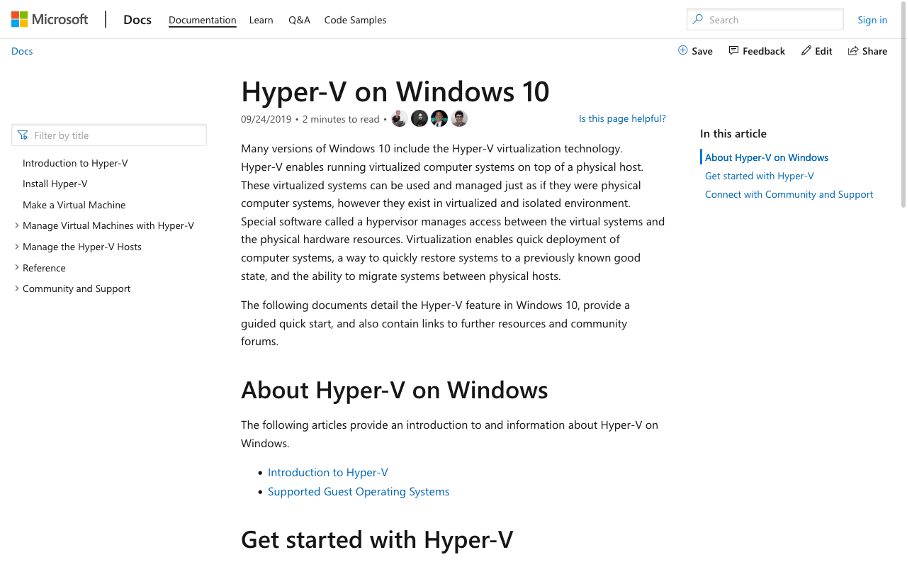Expand Manage the Hyper-V Hosts section
Viewport: 908px width, 568px height.
17,247
